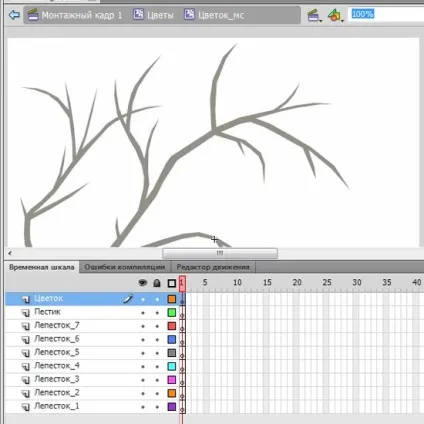Open the Edit Symbols menu icon
Screen dimensions: 424x424
pos(335,15)
